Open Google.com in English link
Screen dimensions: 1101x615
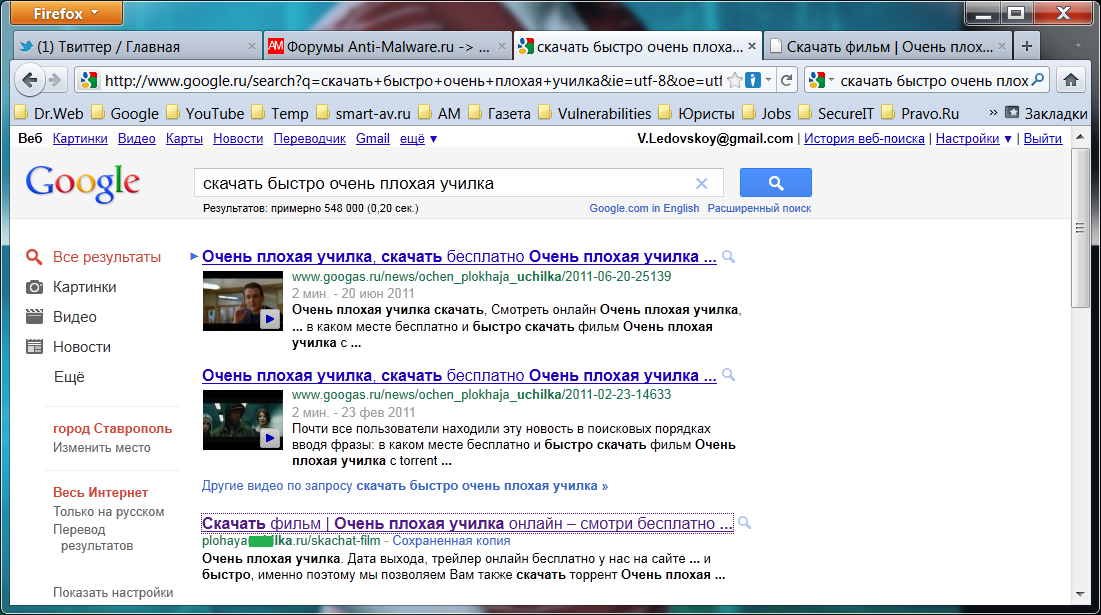coord(644,208)
